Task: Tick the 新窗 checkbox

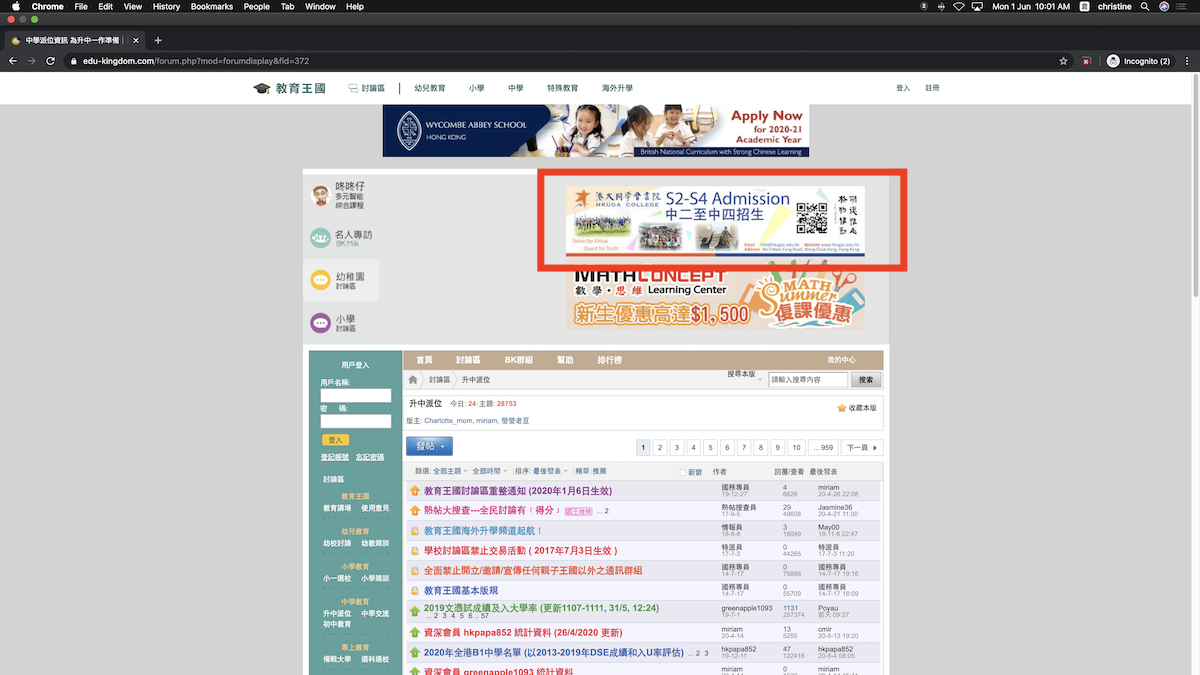Action: [683, 472]
